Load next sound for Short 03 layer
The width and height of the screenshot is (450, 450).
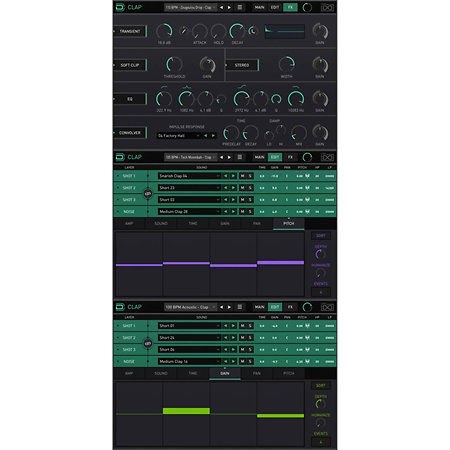(233, 200)
